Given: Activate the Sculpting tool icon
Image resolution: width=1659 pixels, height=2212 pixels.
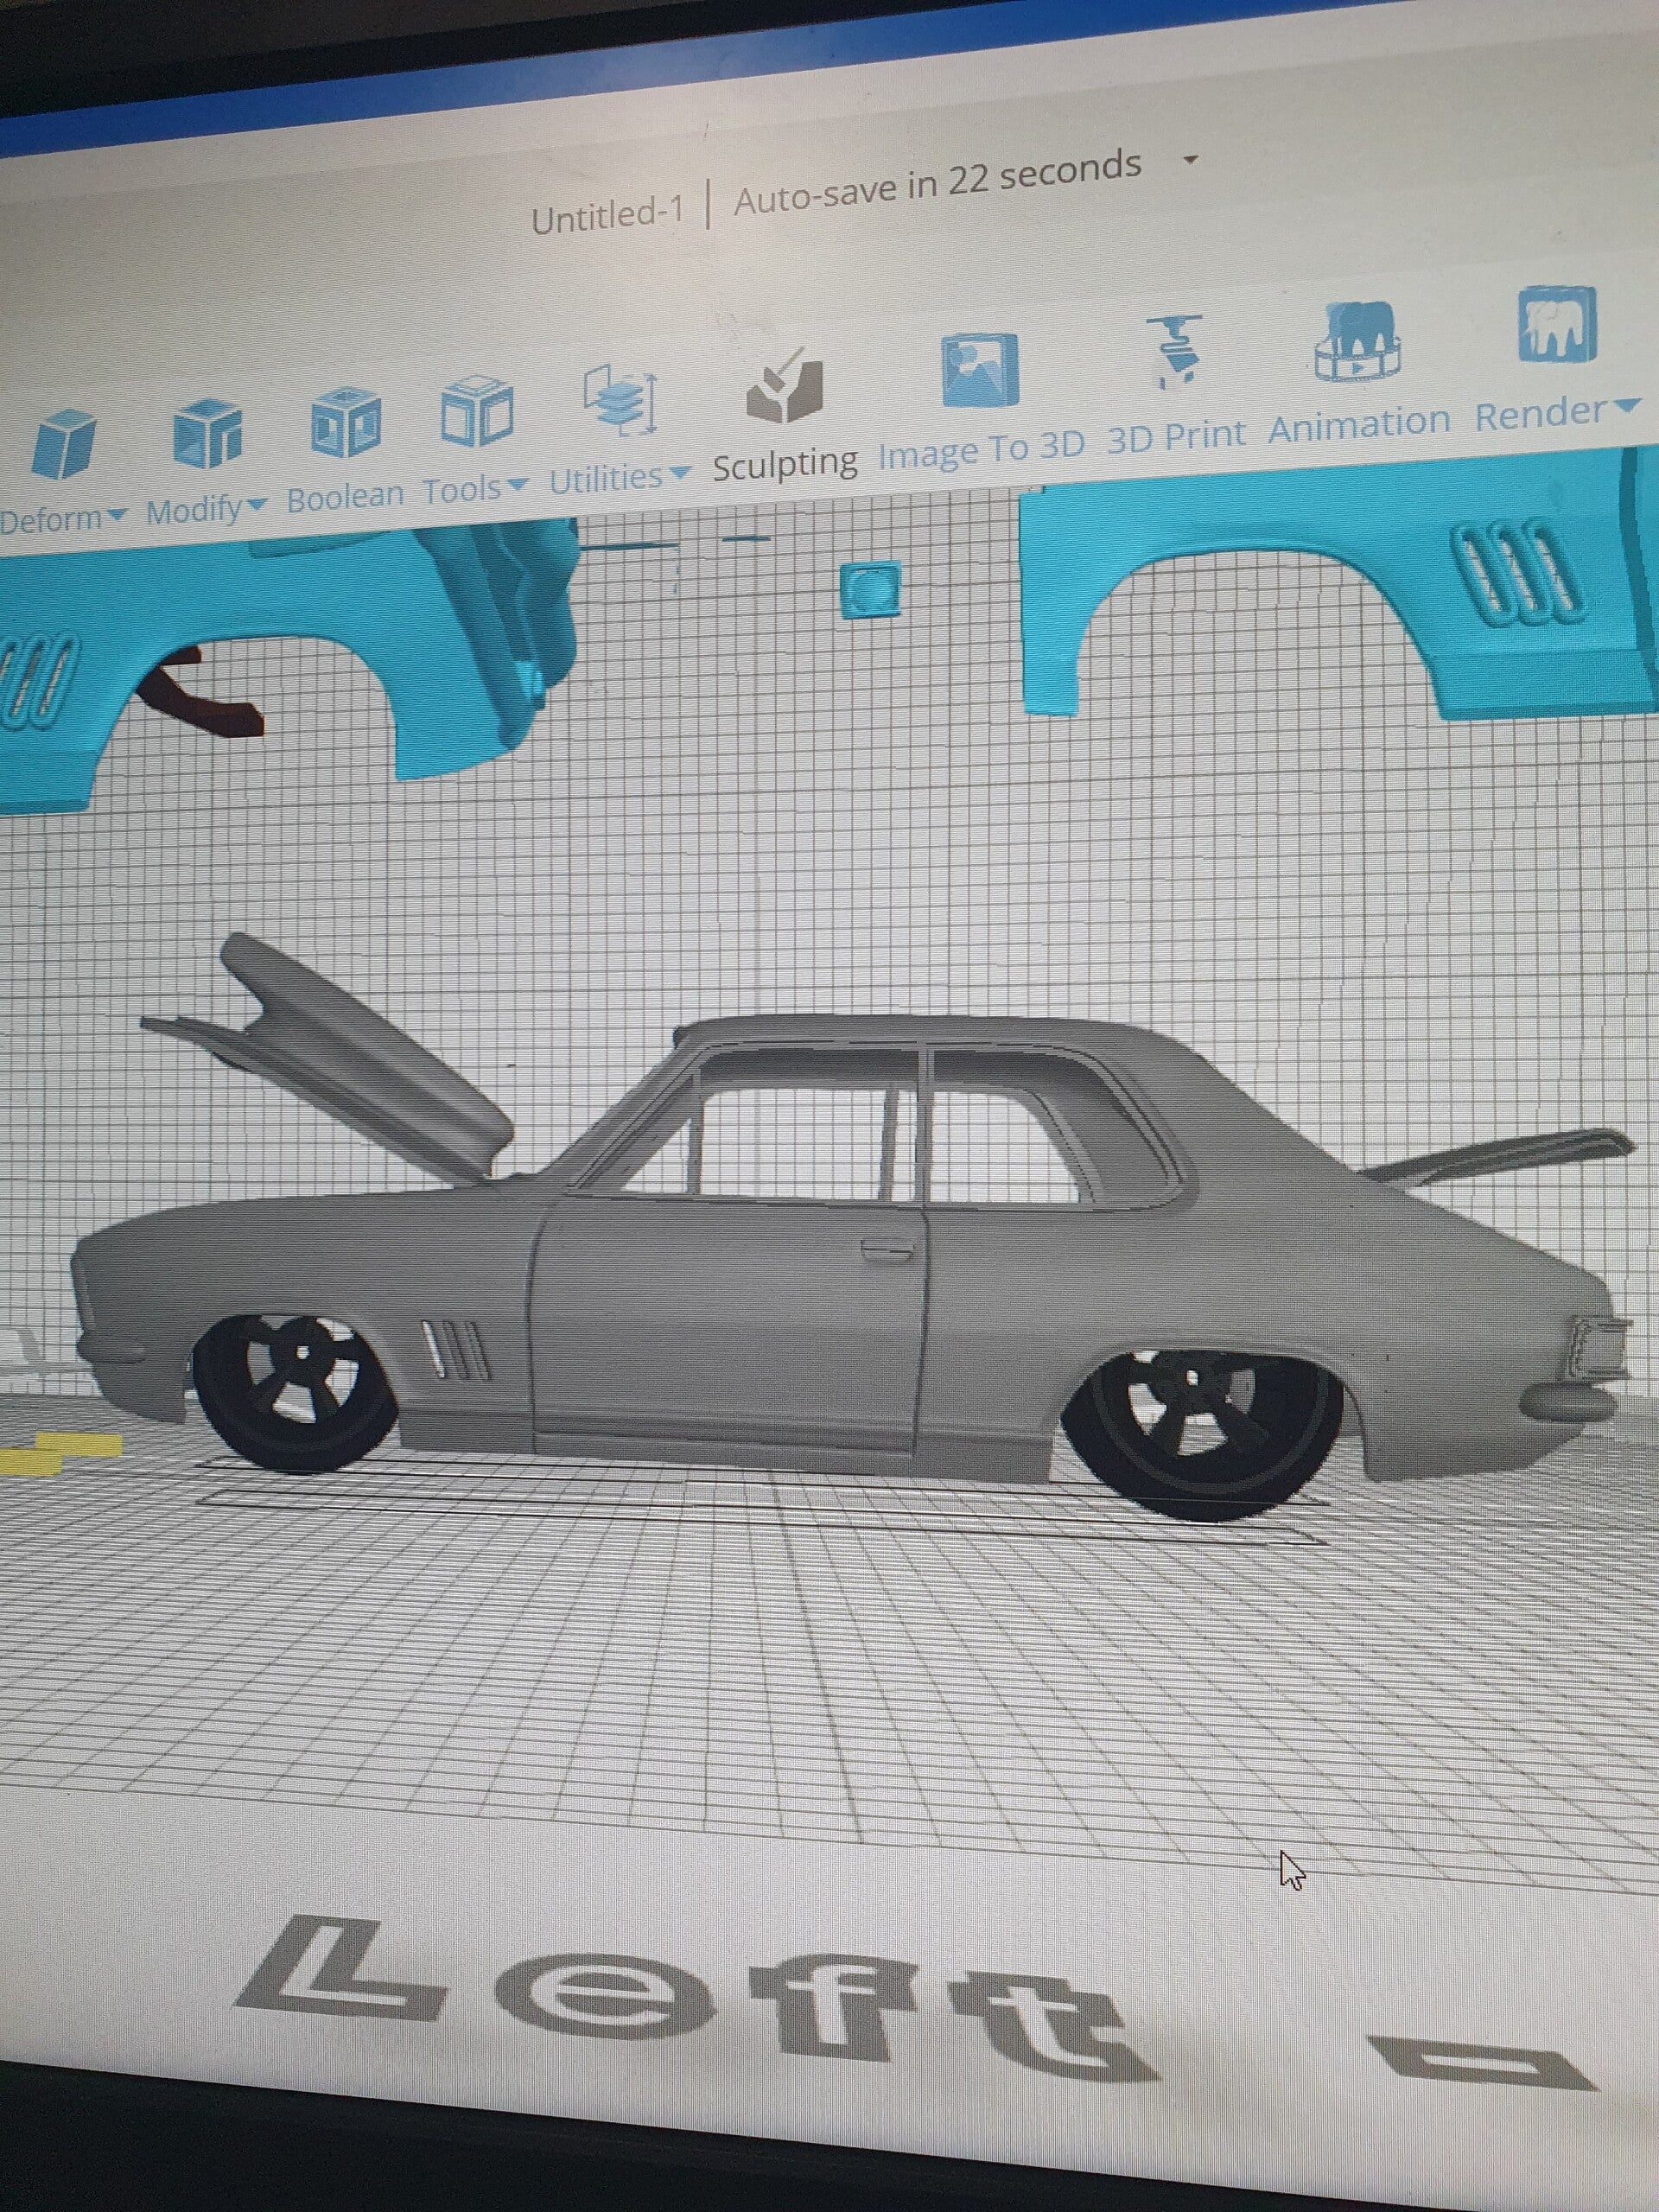Looking at the screenshot, I should [x=785, y=387].
